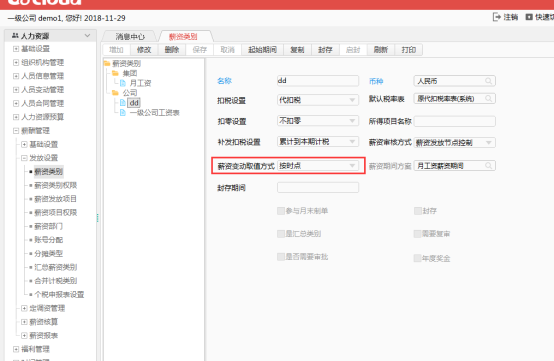Open 薪资类别权限 in sidebar

tap(55, 185)
